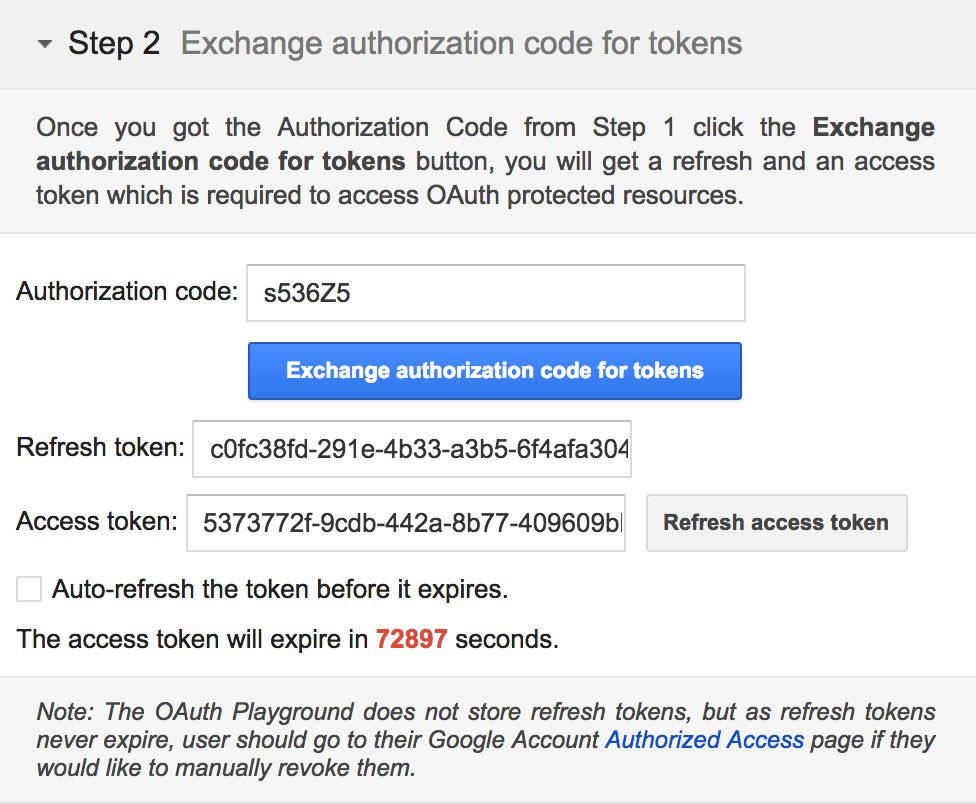Click the 'Authorization code:' field label

[x=127, y=291]
